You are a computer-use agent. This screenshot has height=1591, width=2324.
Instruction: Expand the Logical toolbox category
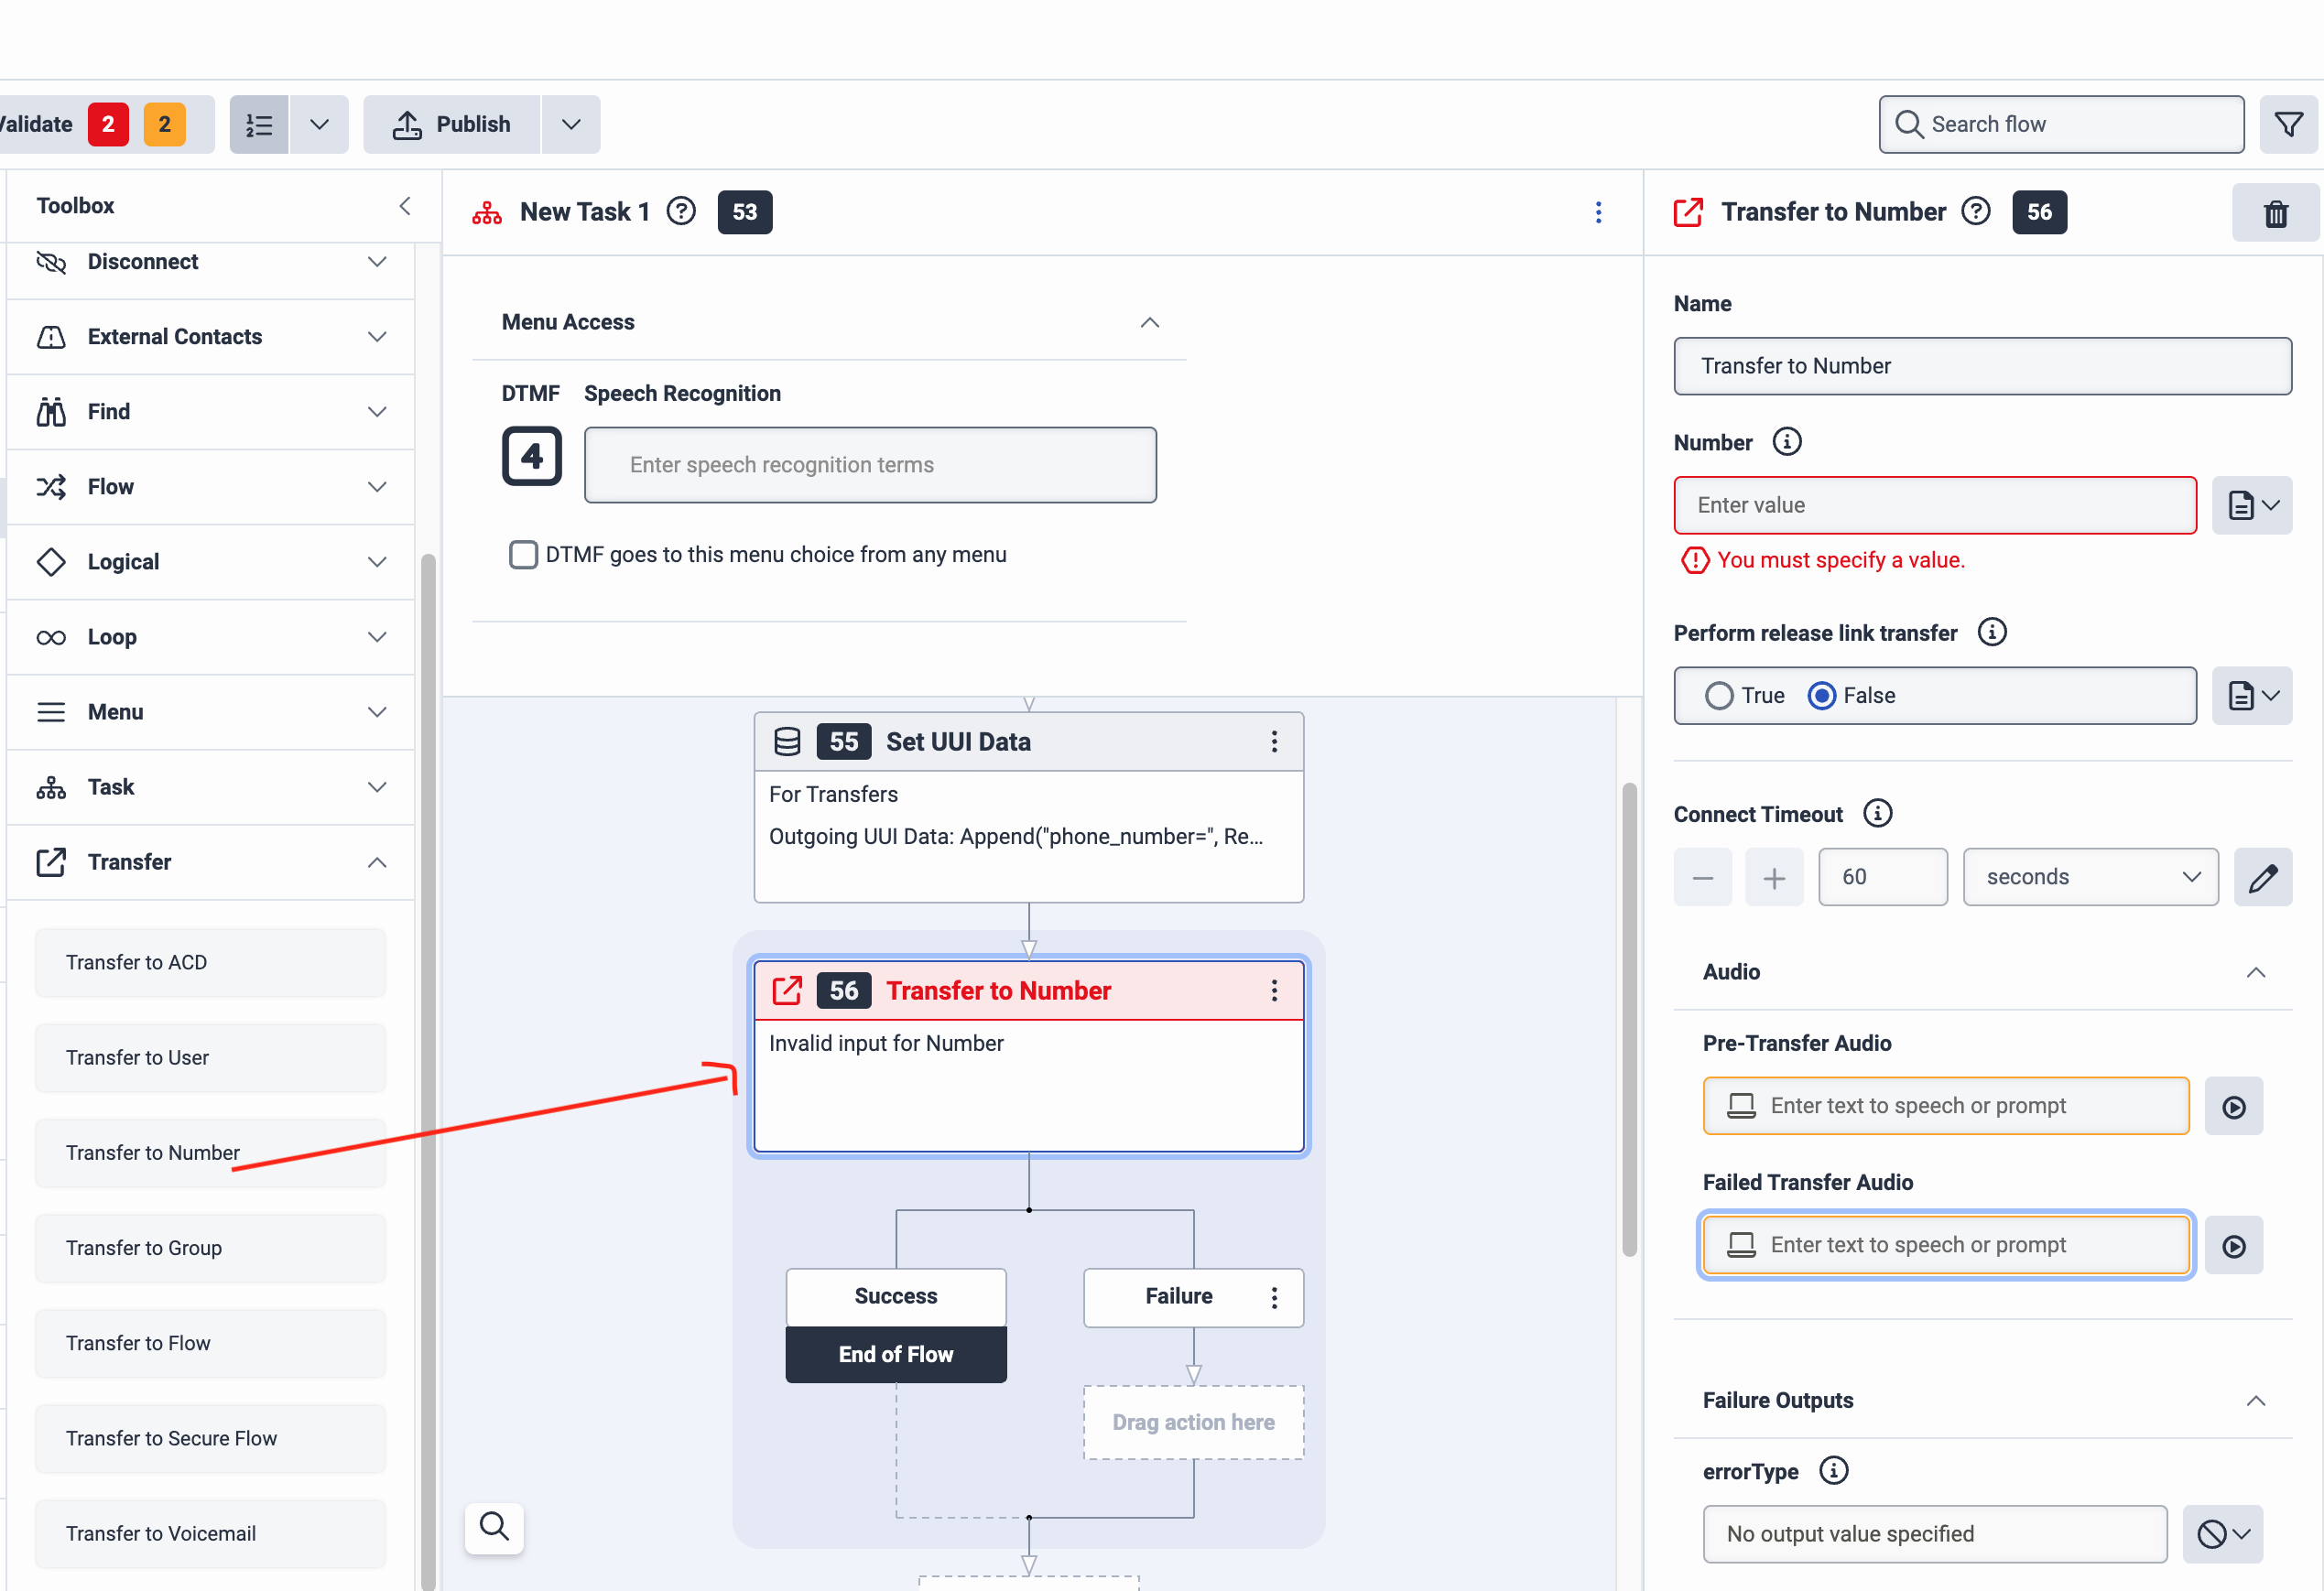pos(210,562)
